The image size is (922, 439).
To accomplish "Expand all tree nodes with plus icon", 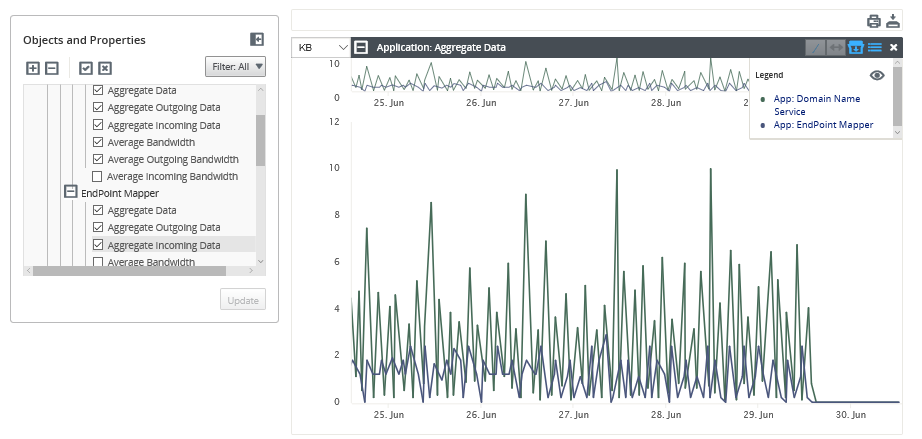I will 33,68.
